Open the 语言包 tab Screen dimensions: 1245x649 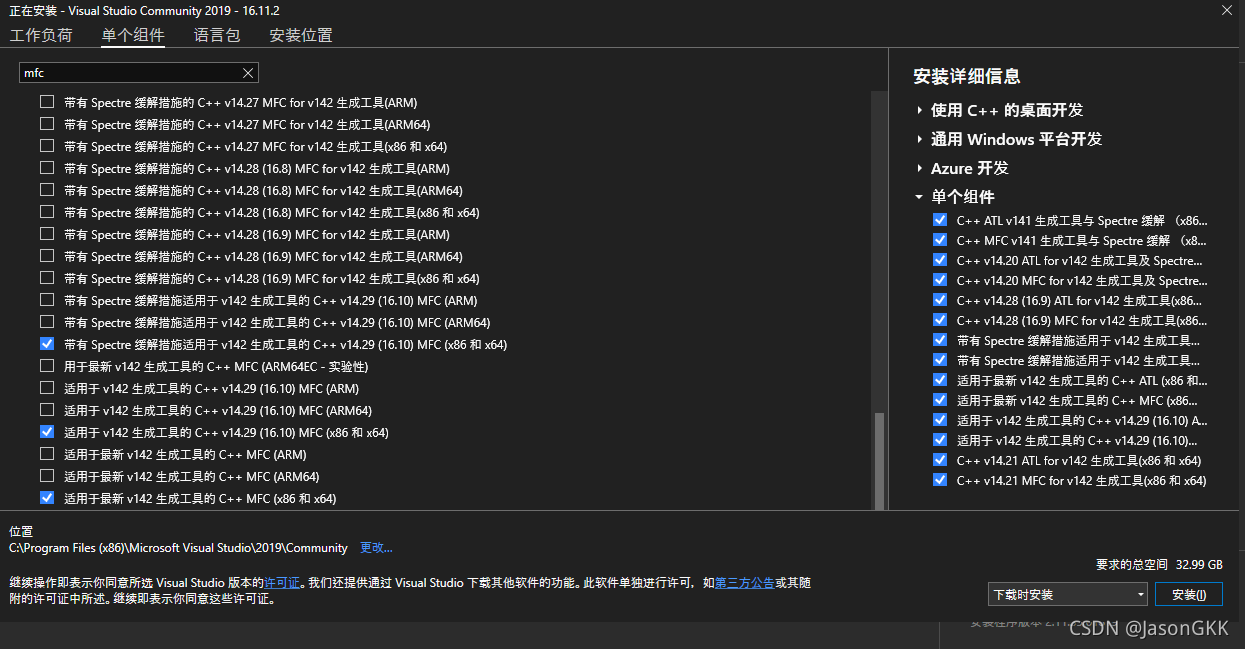[217, 35]
